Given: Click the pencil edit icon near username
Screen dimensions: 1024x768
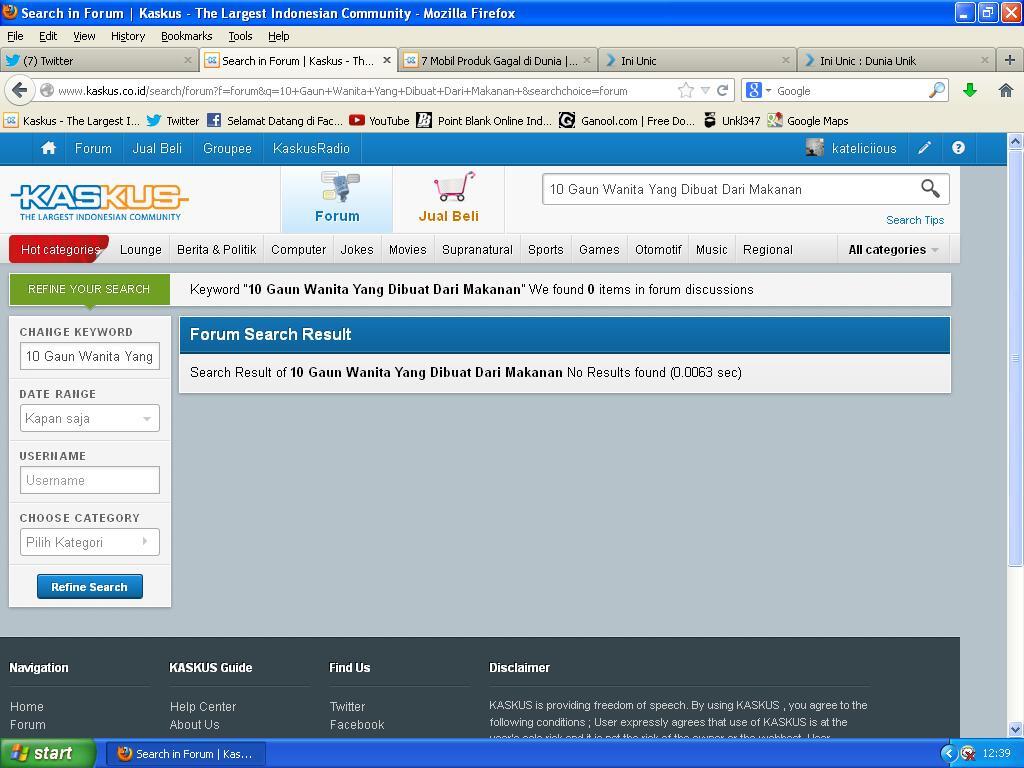Looking at the screenshot, I should click(924, 148).
